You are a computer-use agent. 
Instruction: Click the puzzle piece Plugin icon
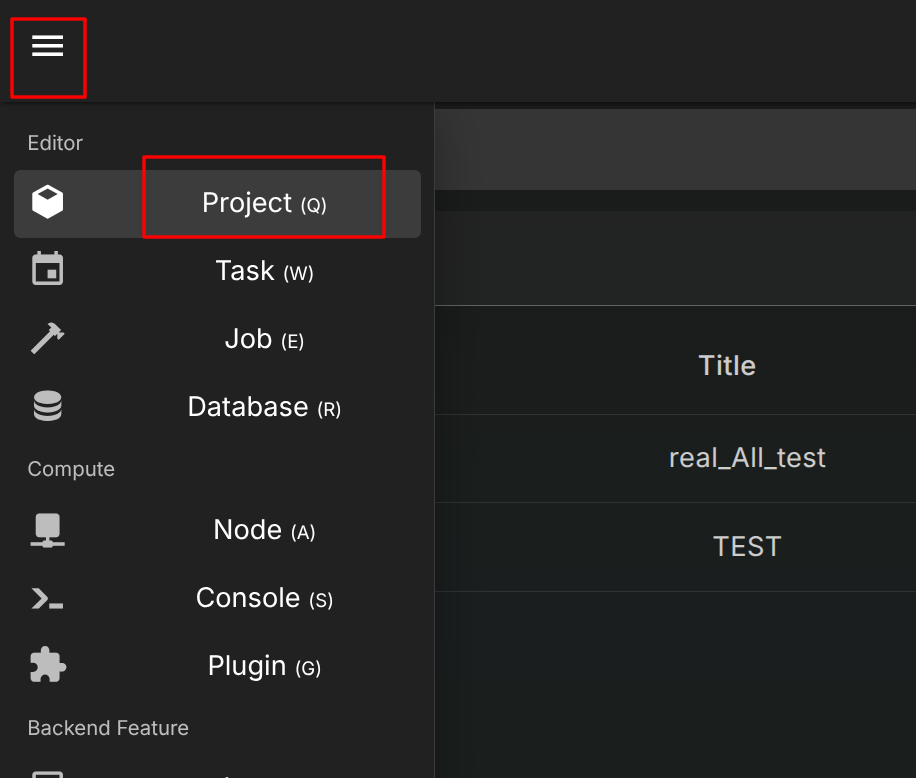coord(47,665)
